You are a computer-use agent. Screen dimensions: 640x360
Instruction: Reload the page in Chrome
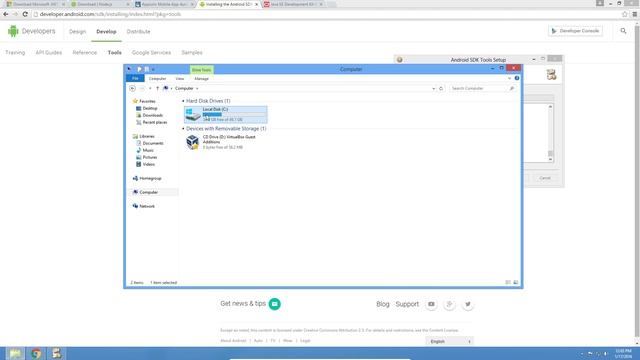[x=25, y=14]
